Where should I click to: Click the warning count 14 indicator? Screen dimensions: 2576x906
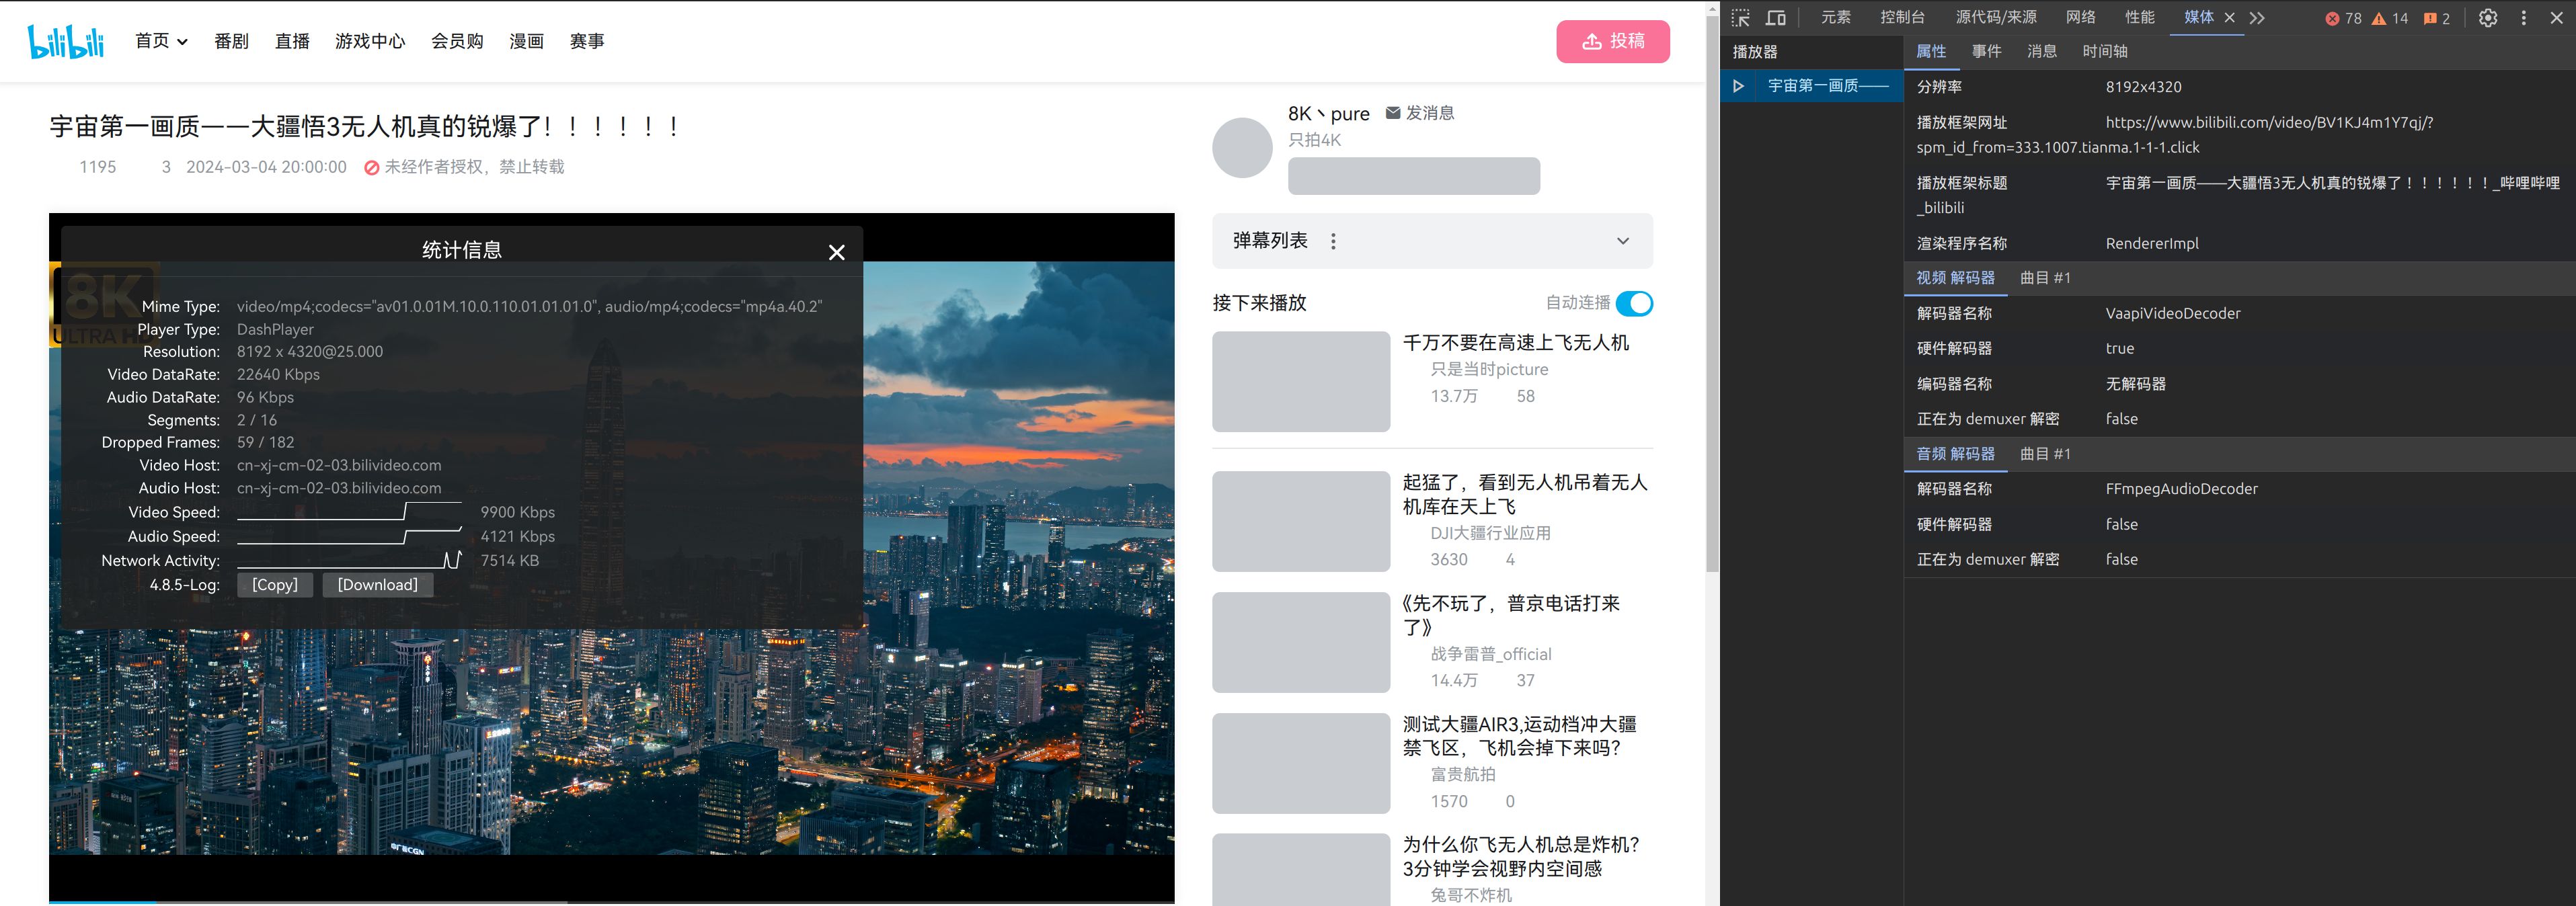click(2390, 18)
